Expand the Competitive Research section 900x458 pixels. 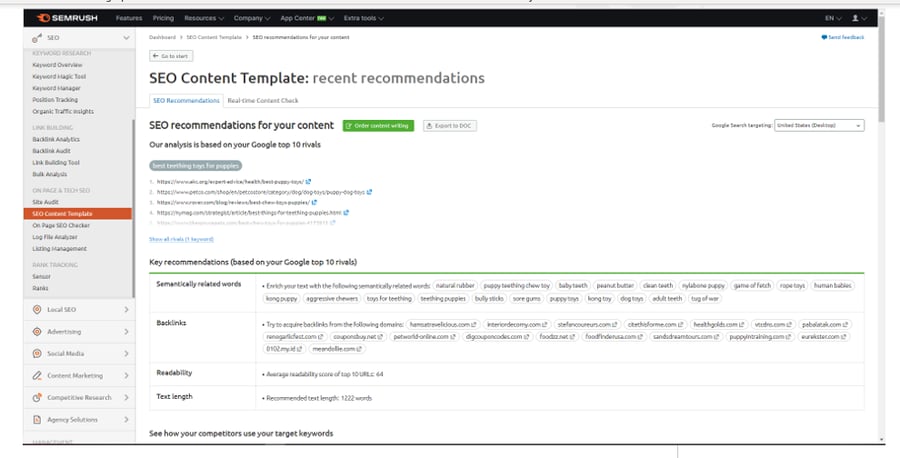click(126, 397)
